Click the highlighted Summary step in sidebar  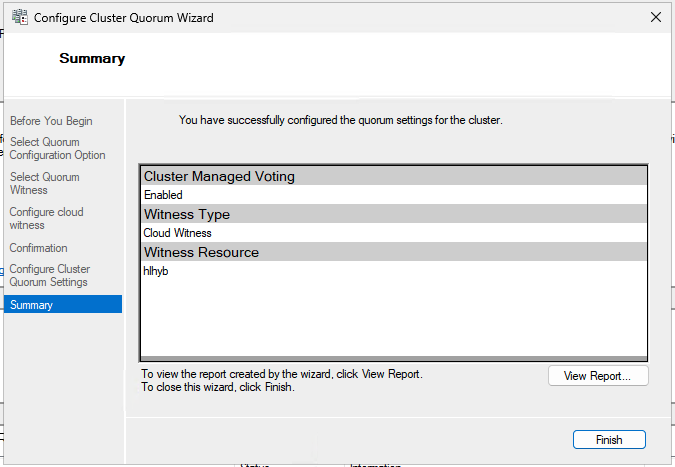tap(32, 305)
